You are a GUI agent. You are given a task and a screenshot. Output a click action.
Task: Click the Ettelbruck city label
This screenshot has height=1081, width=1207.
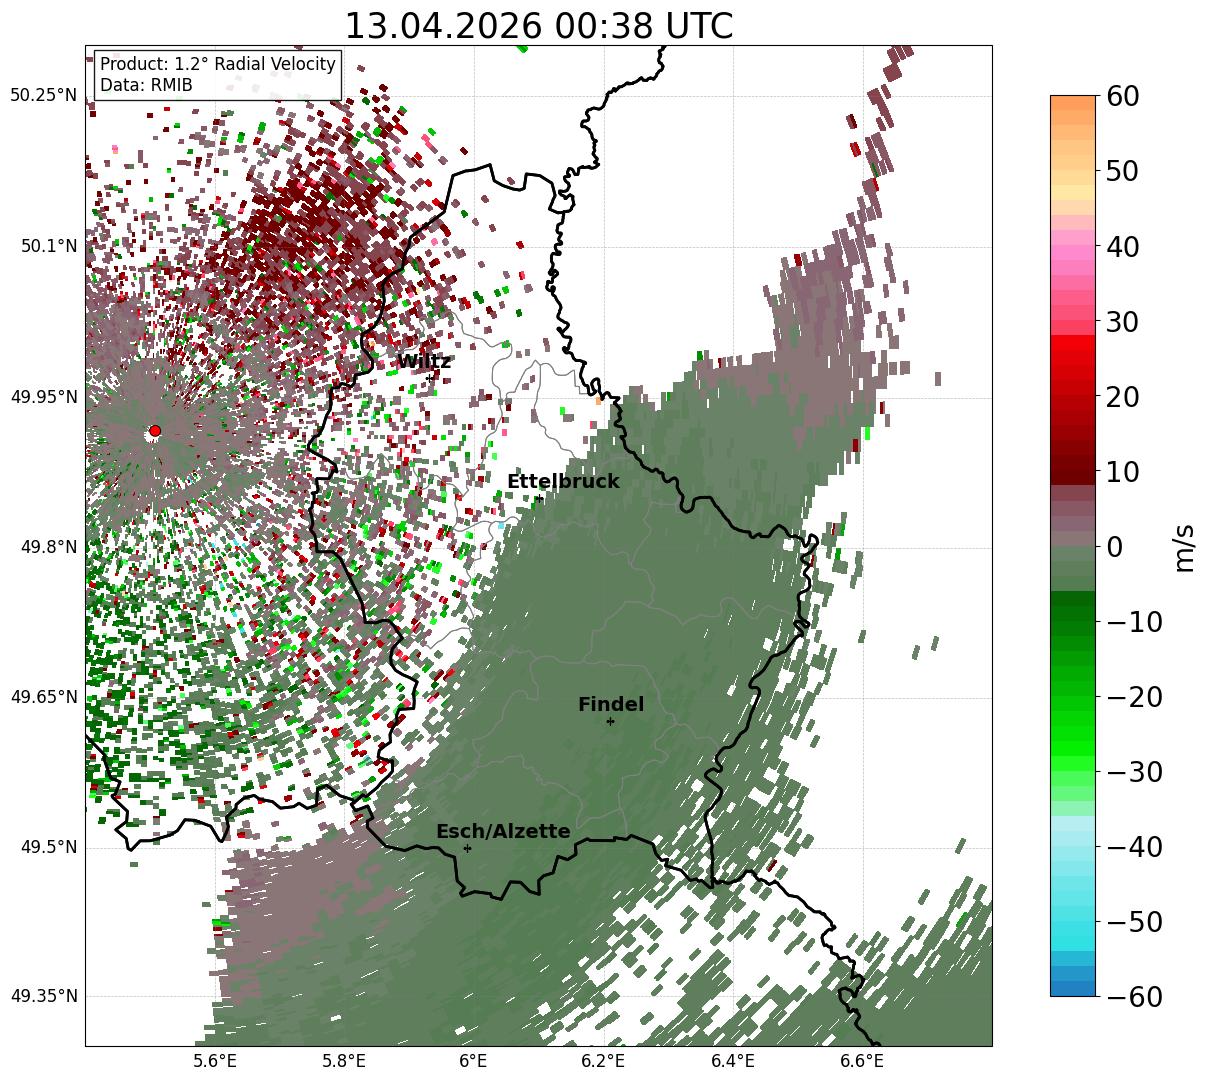pos(563,481)
